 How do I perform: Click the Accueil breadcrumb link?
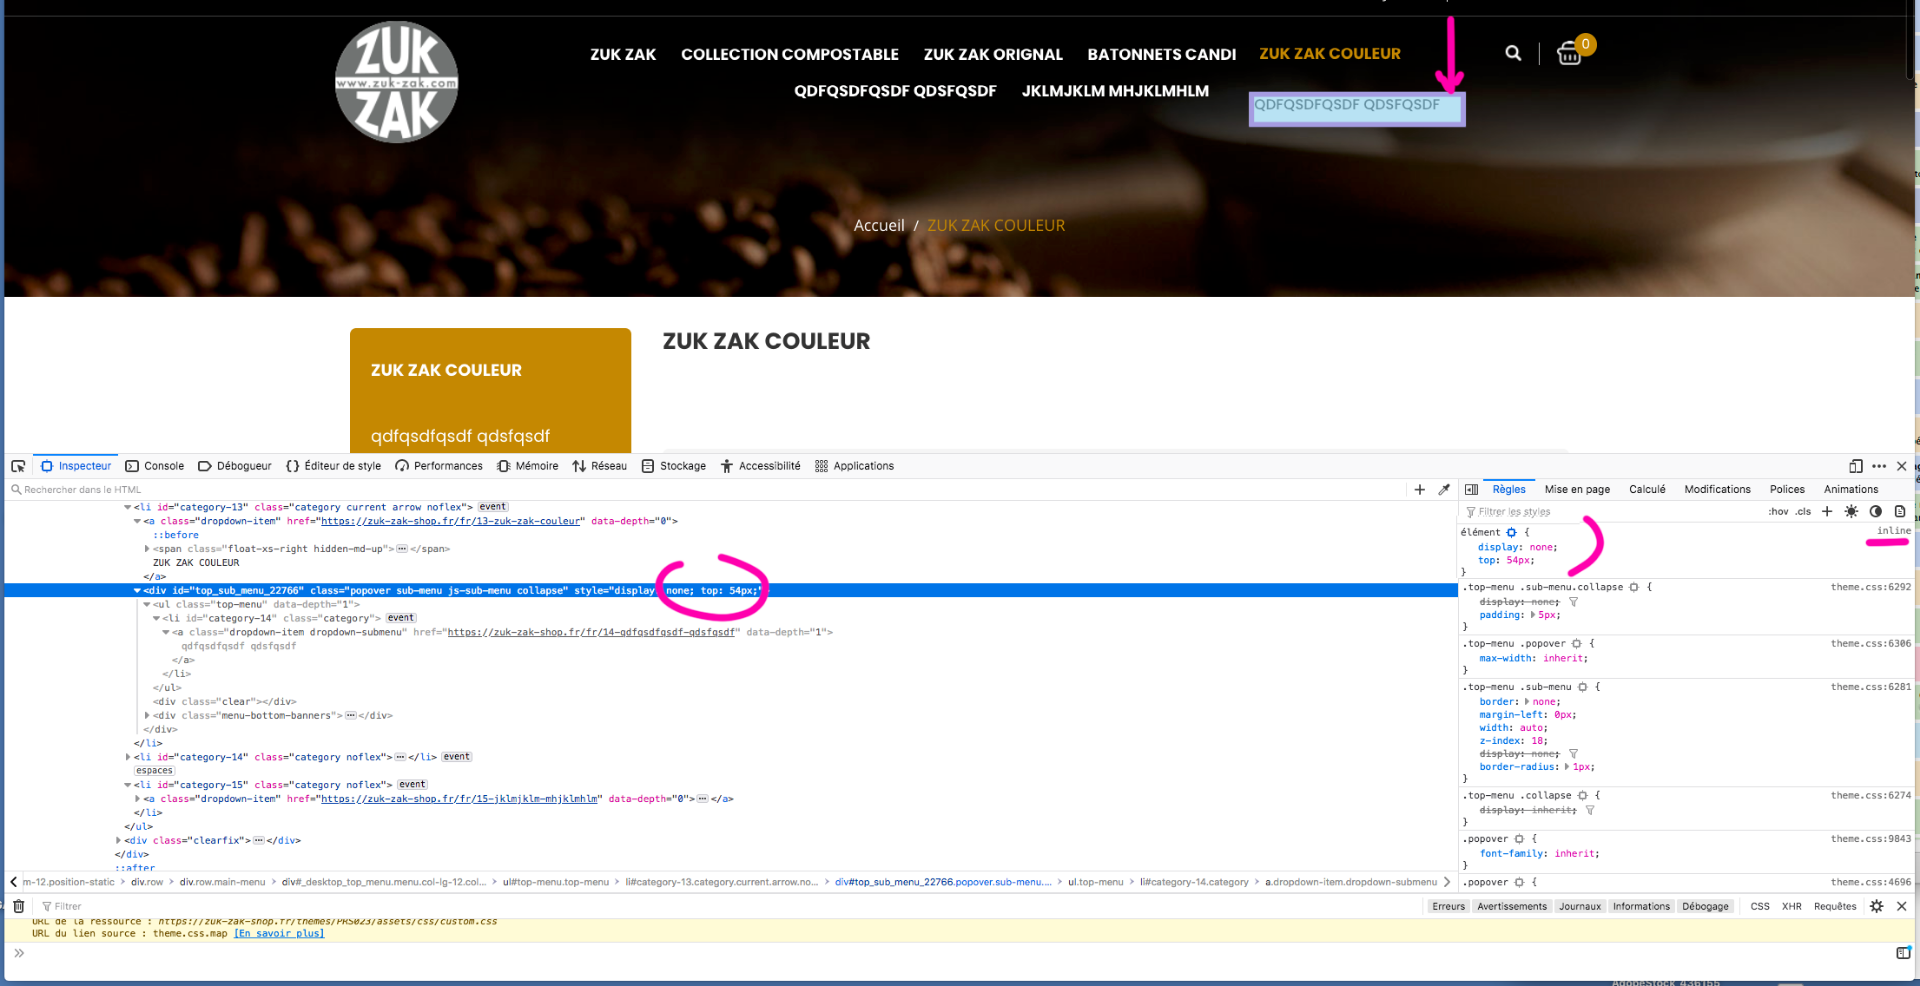[879, 226]
